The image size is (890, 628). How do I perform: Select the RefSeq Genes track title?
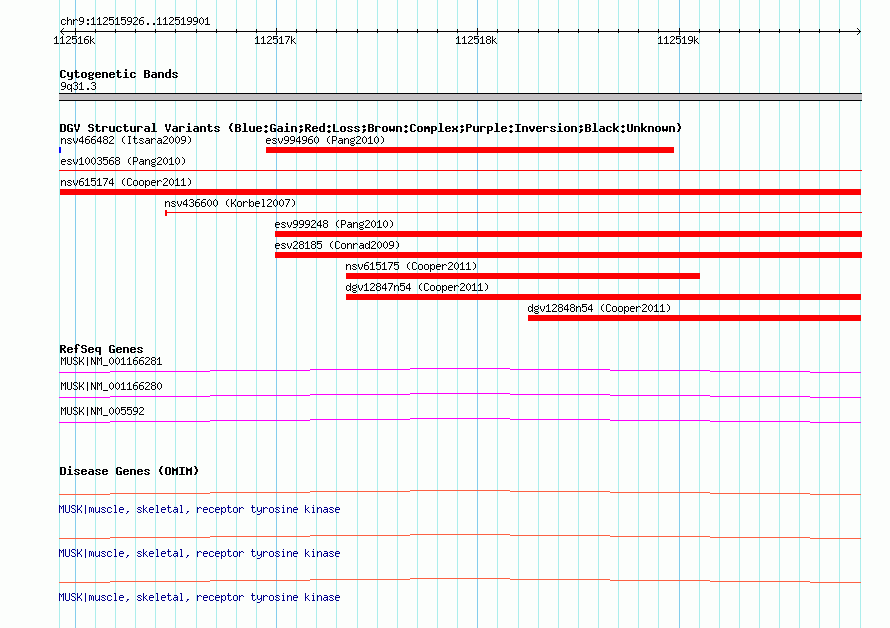pos(101,349)
